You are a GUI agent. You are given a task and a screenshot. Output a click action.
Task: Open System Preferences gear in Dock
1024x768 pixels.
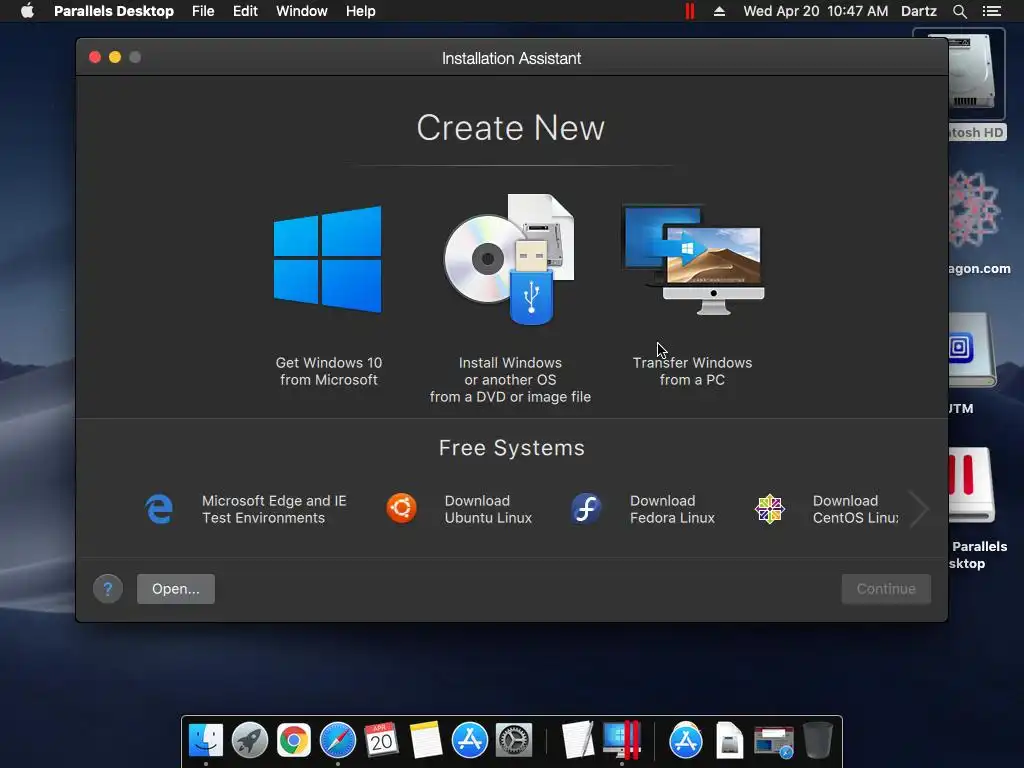[514, 741]
